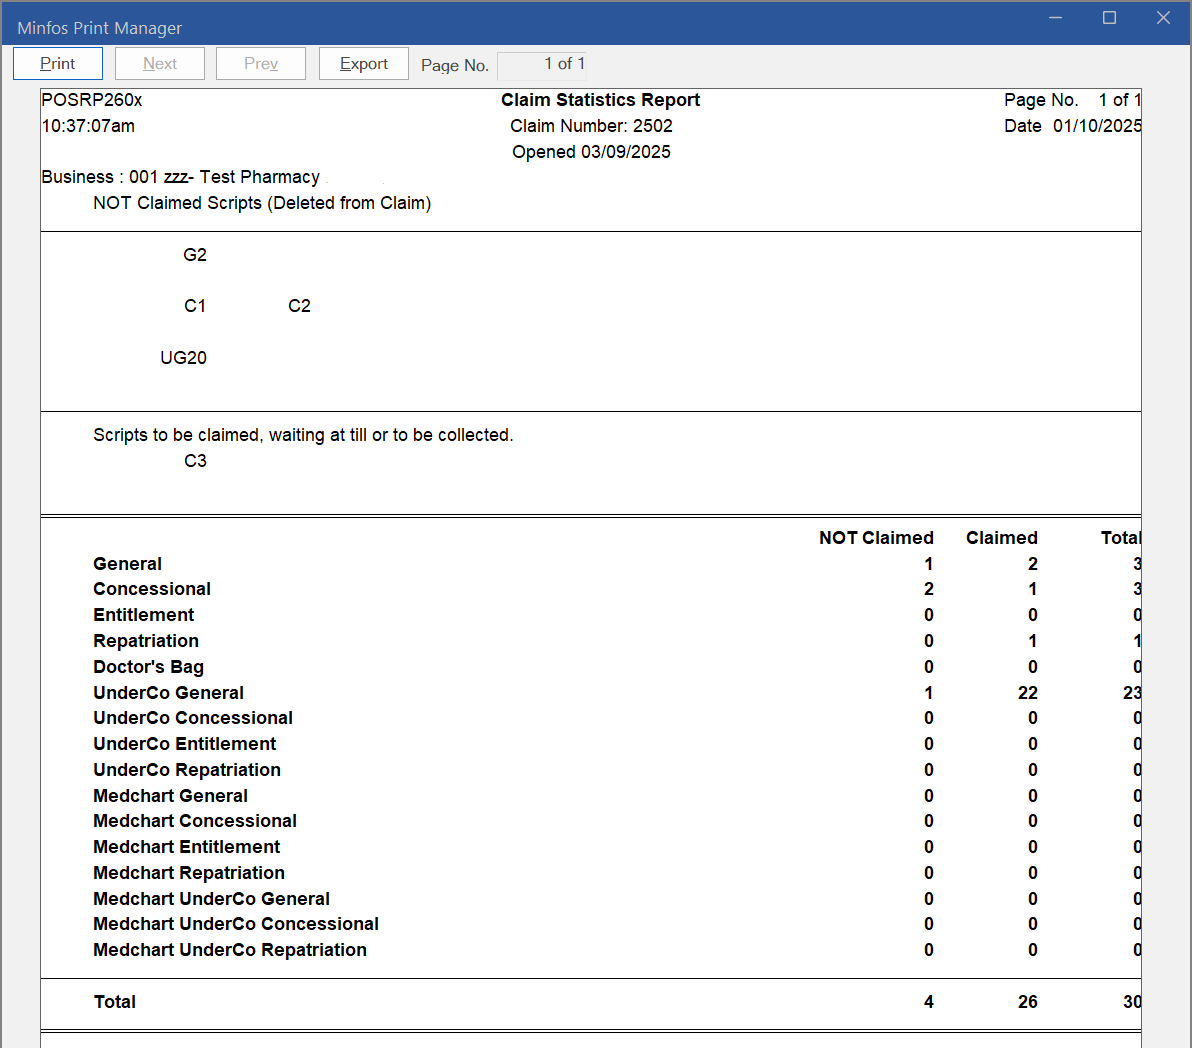Click the Minfos Print Manager title text
1192x1048 pixels.
[100, 28]
